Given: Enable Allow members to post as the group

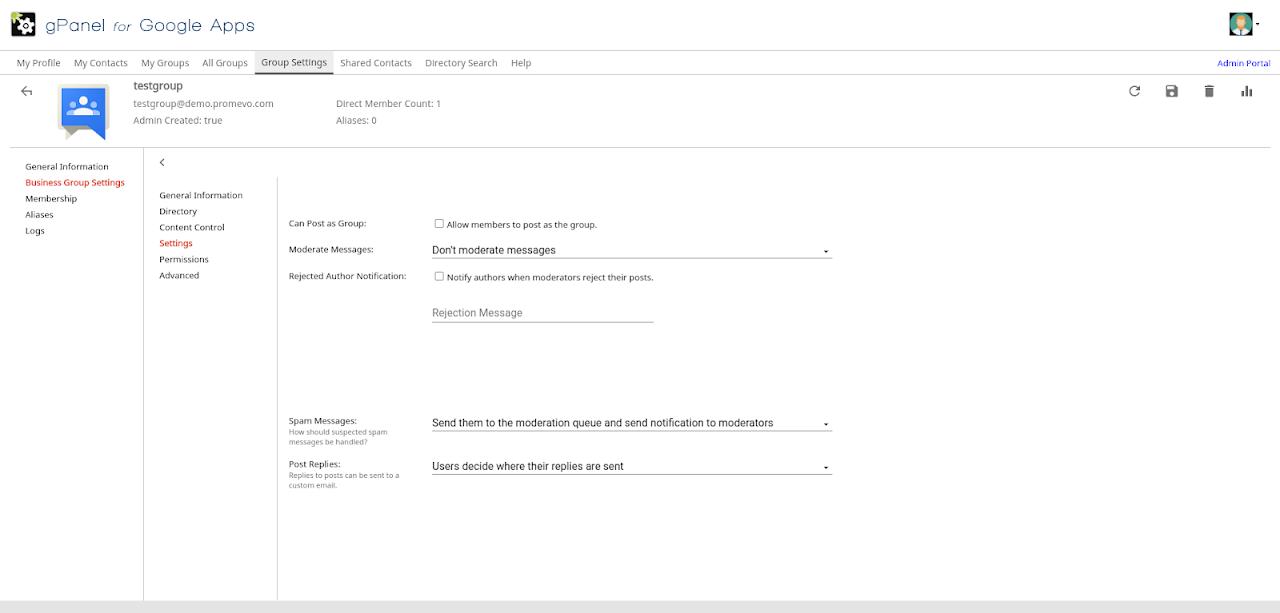Looking at the screenshot, I should tap(439, 224).
